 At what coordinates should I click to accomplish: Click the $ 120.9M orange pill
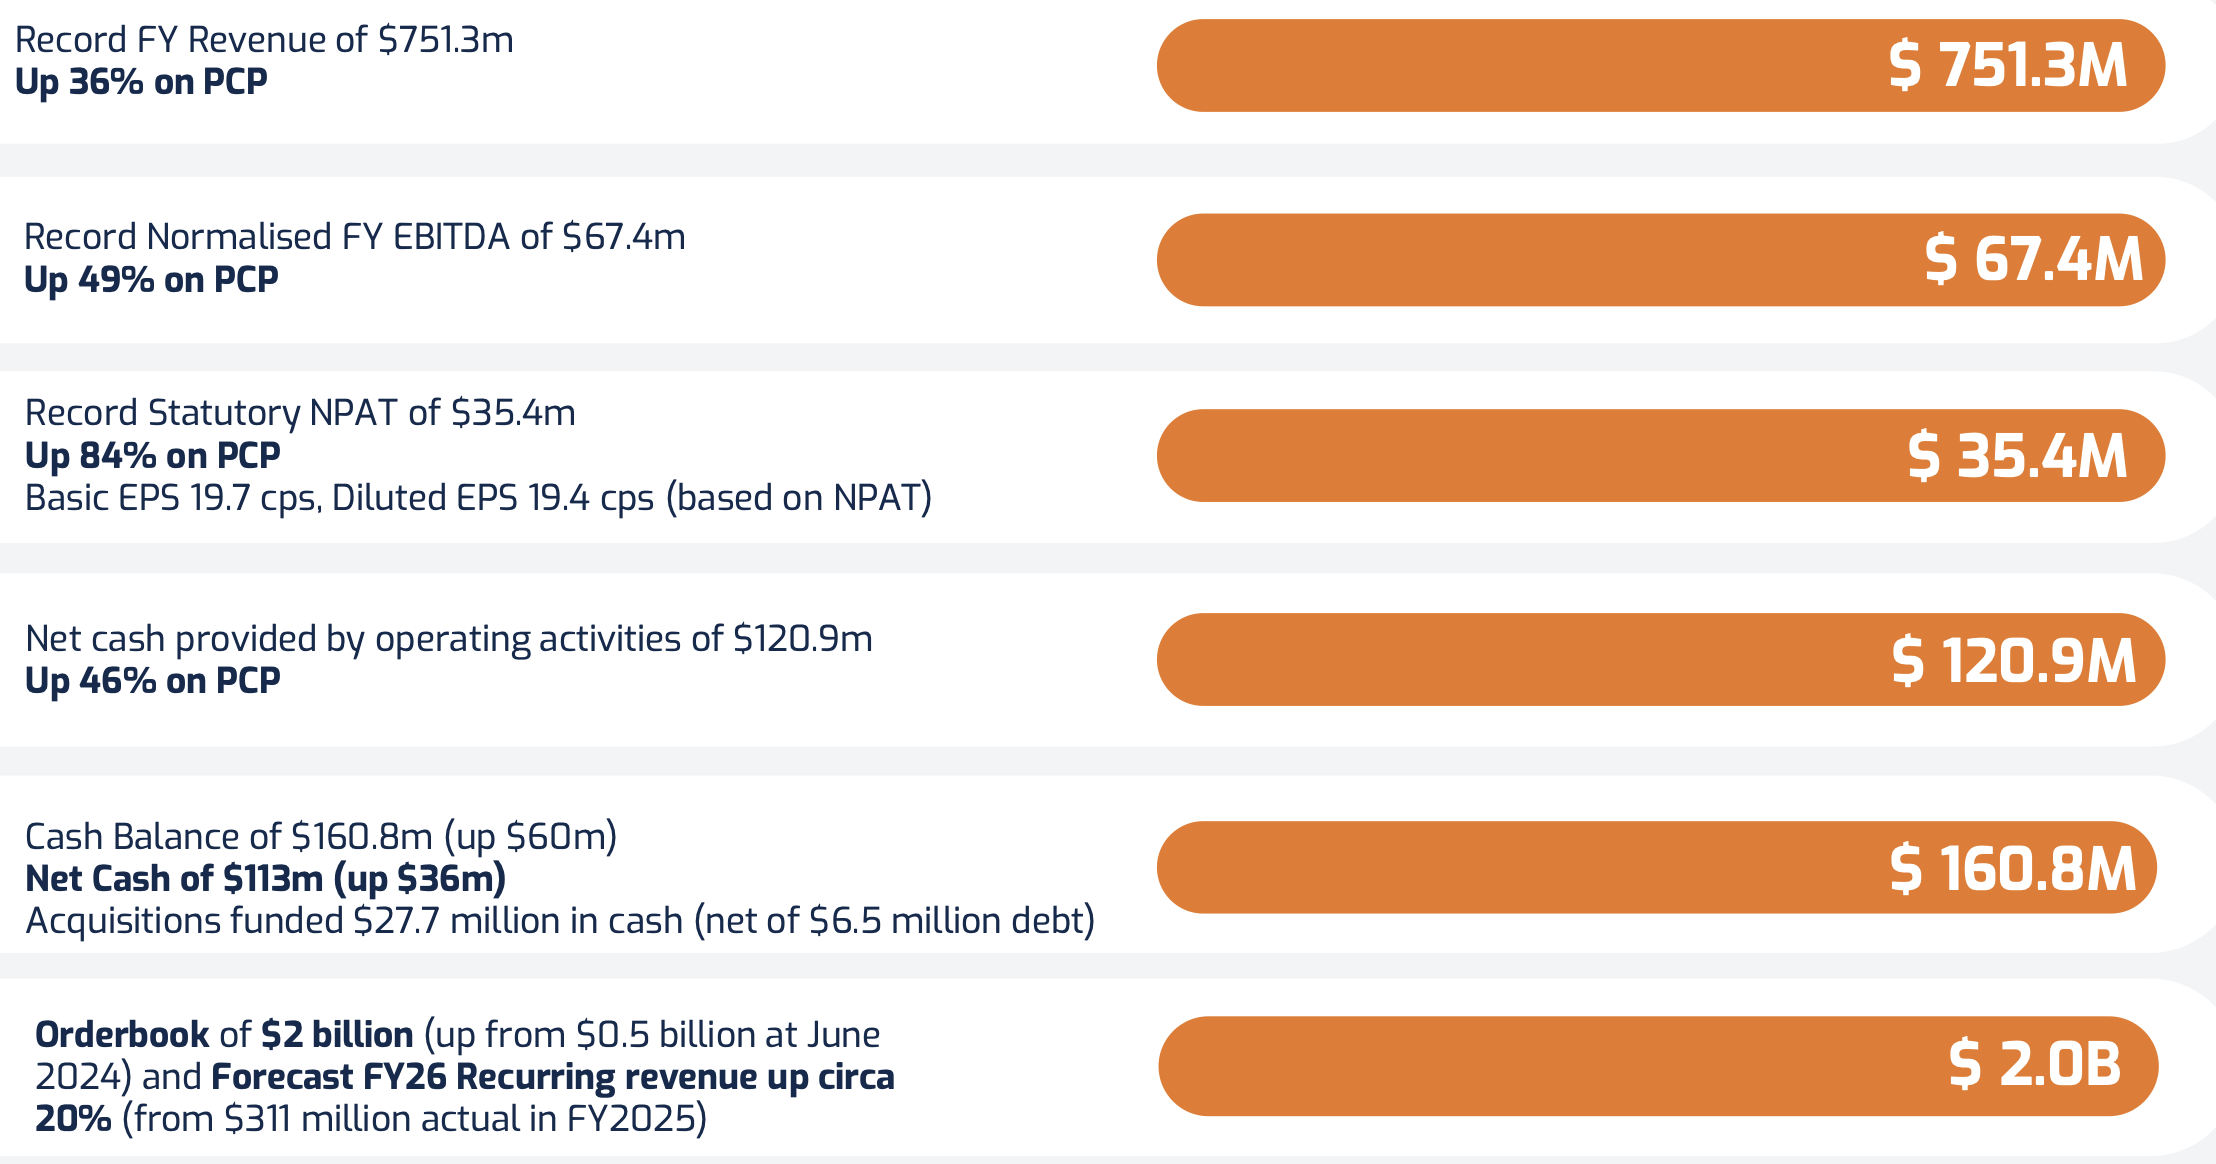click(1660, 660)
